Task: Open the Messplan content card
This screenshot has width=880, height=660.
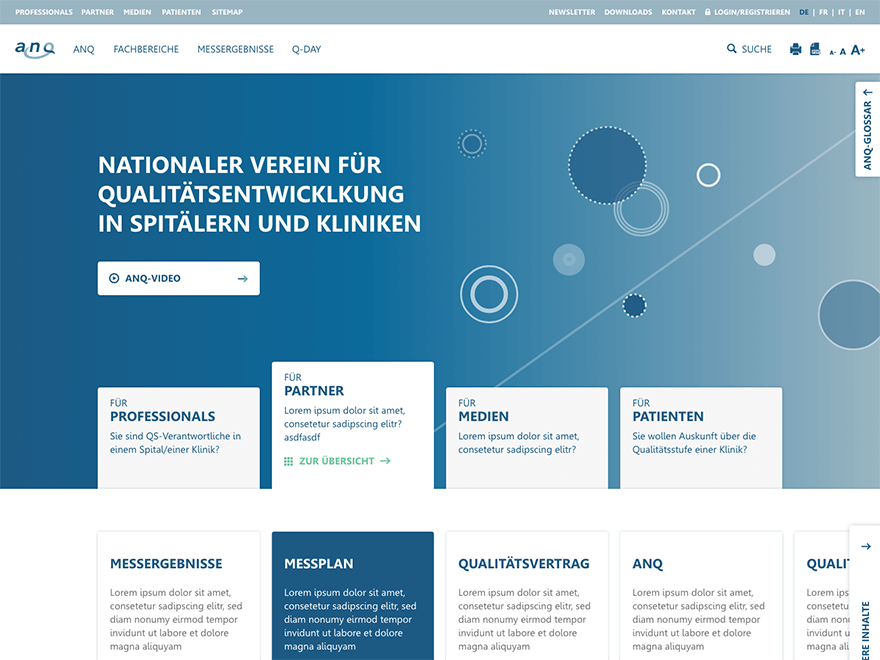Action: point(352,595)
